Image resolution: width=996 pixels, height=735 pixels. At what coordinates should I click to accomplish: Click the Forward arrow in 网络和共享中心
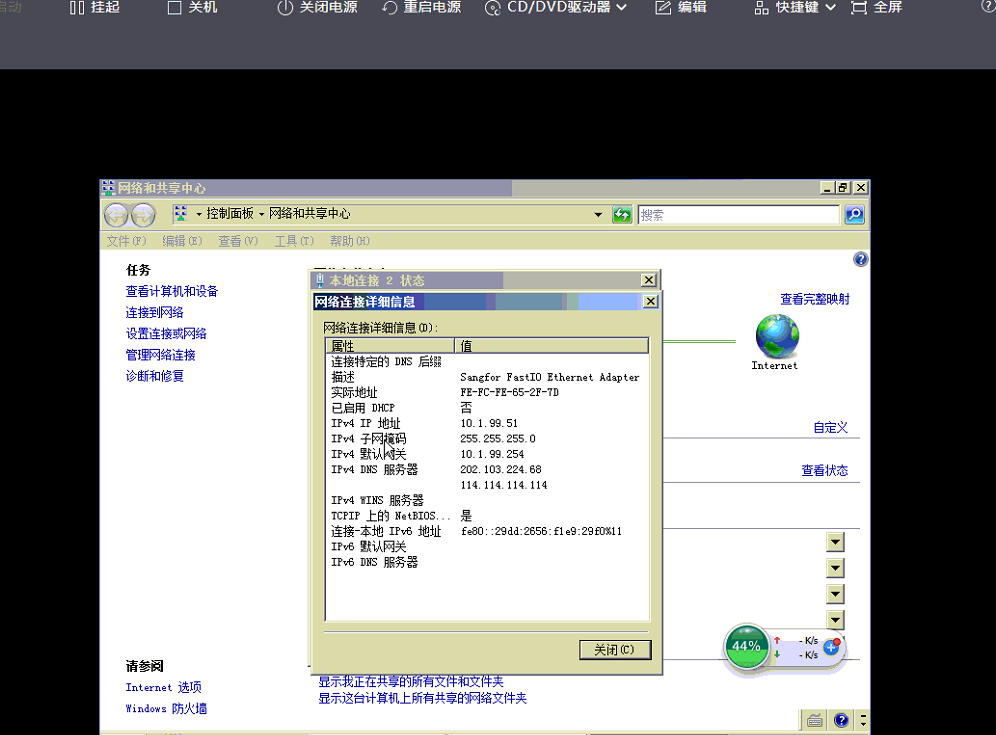[143, 215]
